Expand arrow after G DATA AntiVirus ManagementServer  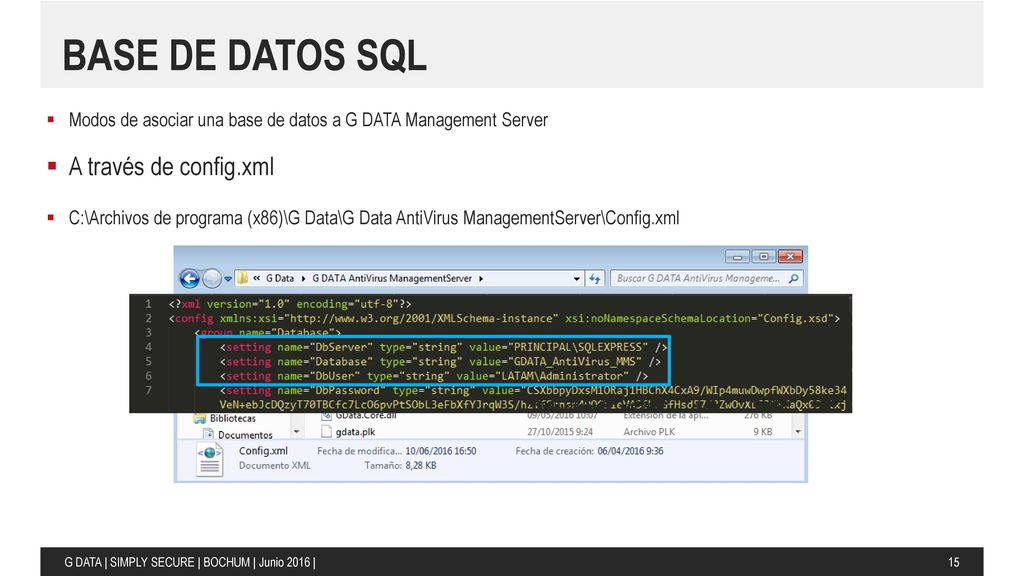(x=481, y=279)
